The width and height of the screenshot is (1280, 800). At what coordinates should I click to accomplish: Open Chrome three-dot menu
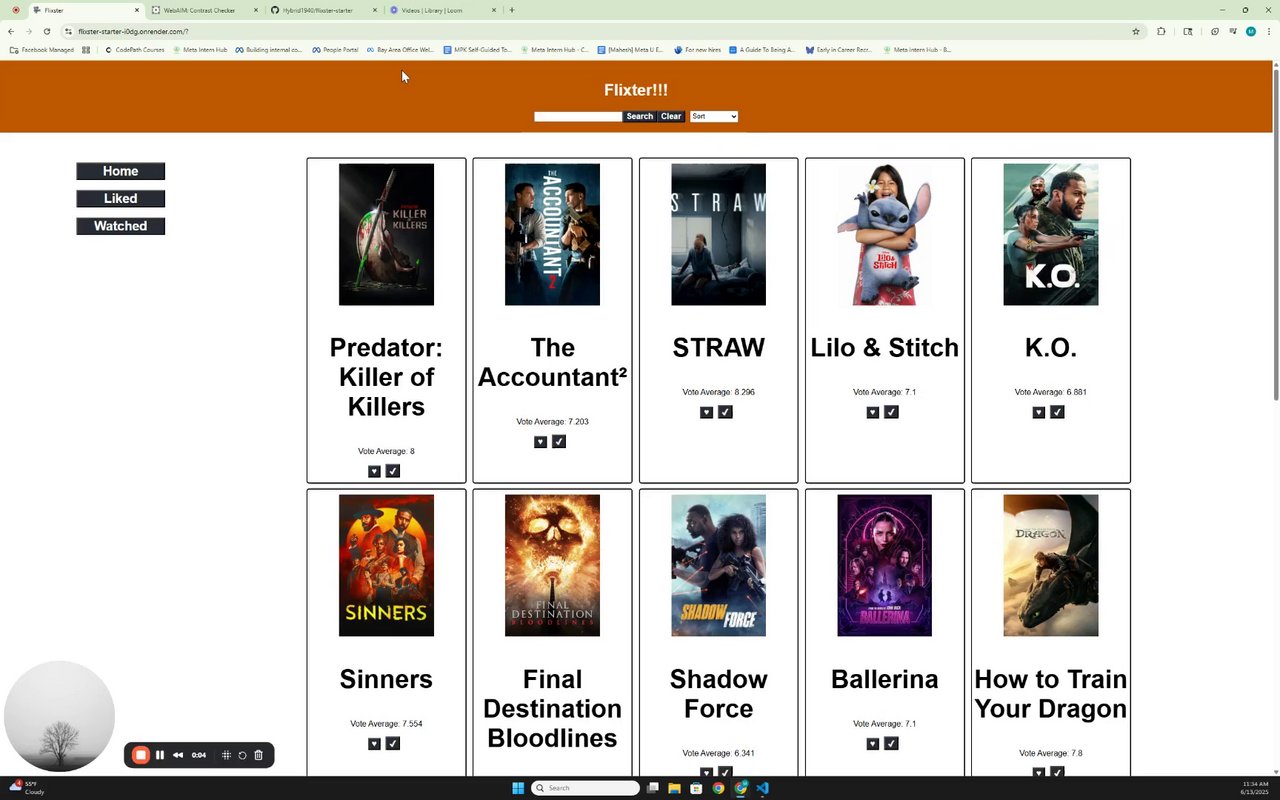(x=1268, y=31)
